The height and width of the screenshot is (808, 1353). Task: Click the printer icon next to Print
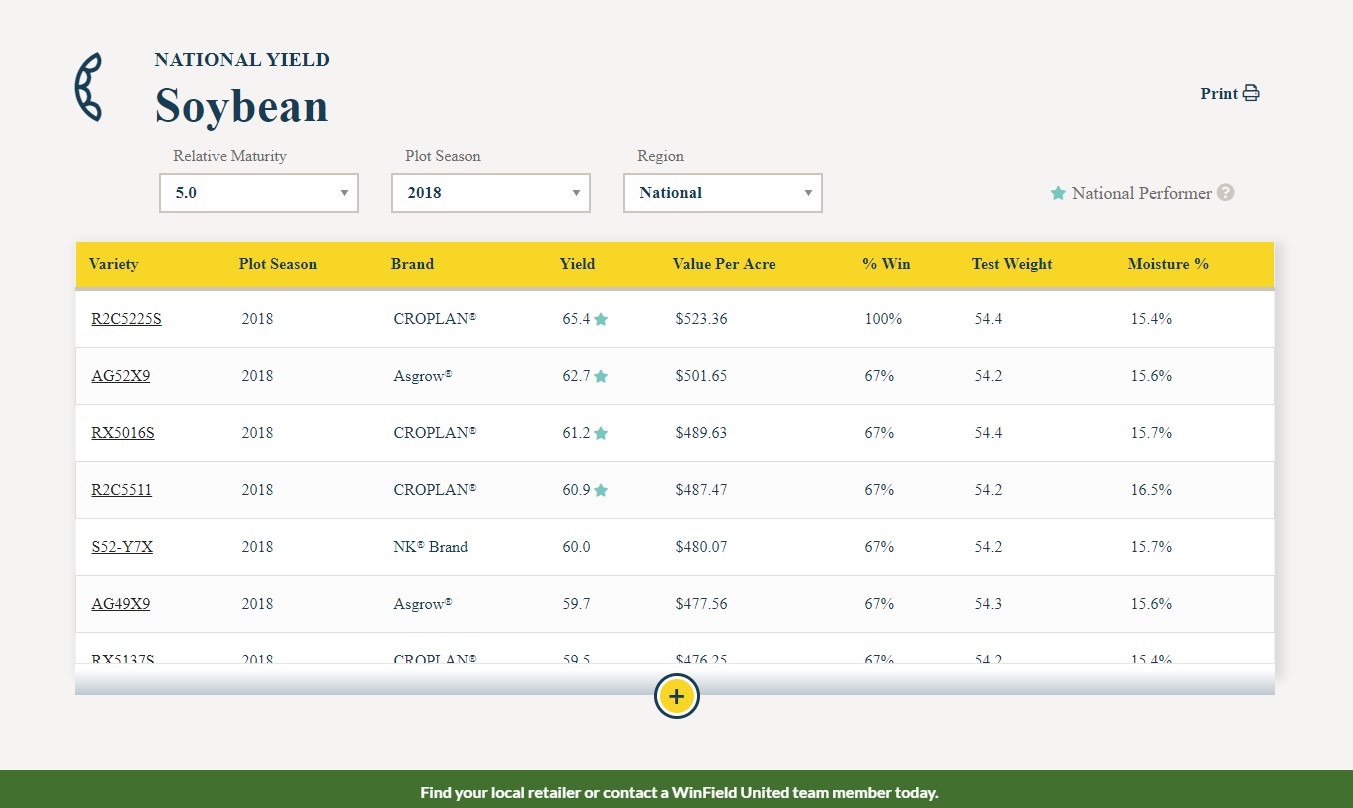[x=1251, y=93]
